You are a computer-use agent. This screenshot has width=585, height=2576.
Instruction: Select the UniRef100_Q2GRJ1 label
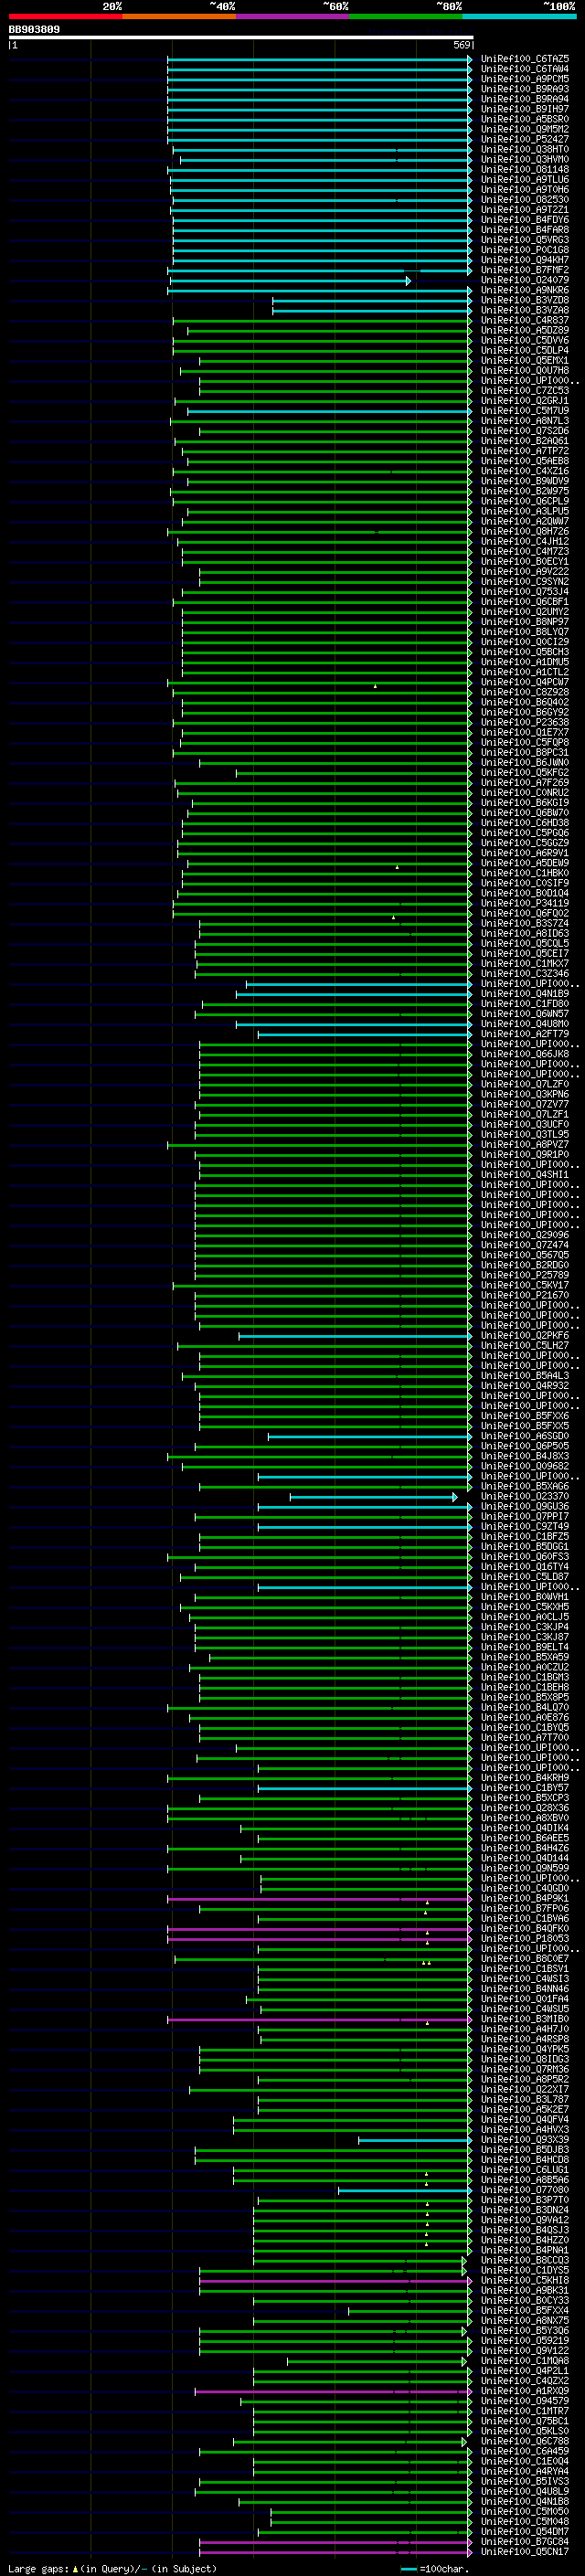pyautogui.click(x=525, y=401)
